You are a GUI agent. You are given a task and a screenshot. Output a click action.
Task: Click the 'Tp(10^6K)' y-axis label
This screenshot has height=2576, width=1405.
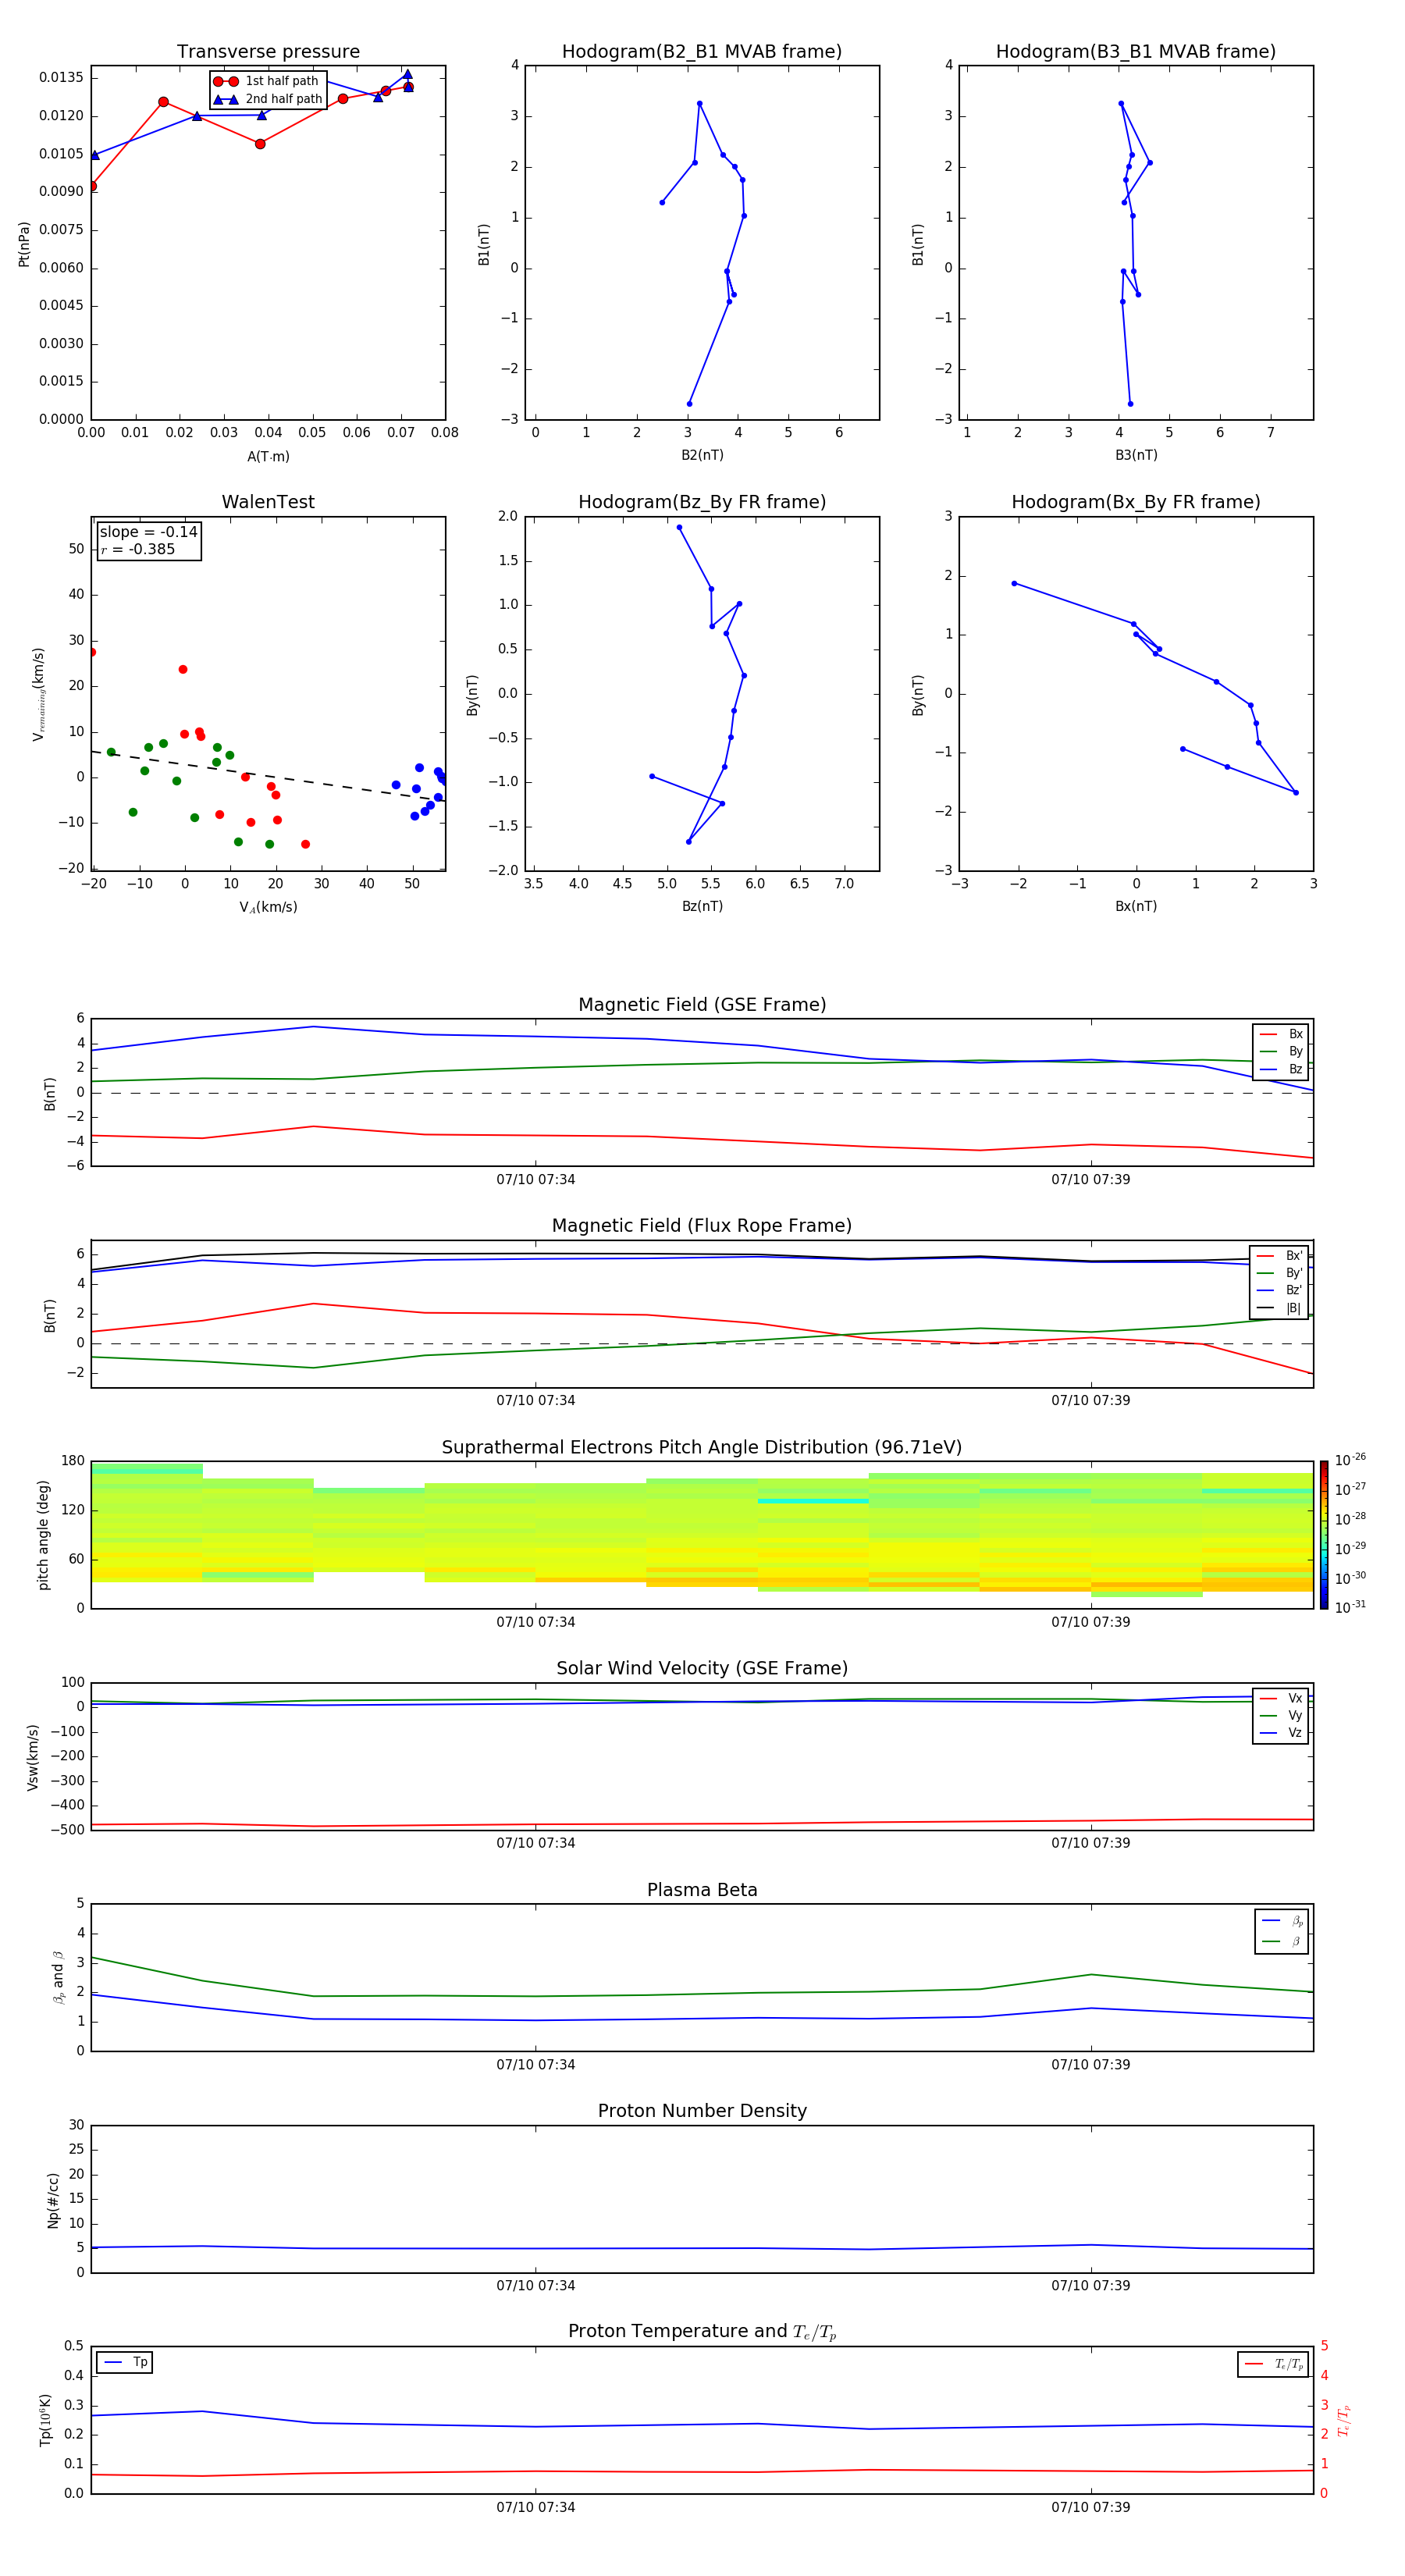[x=45, y=2420]
